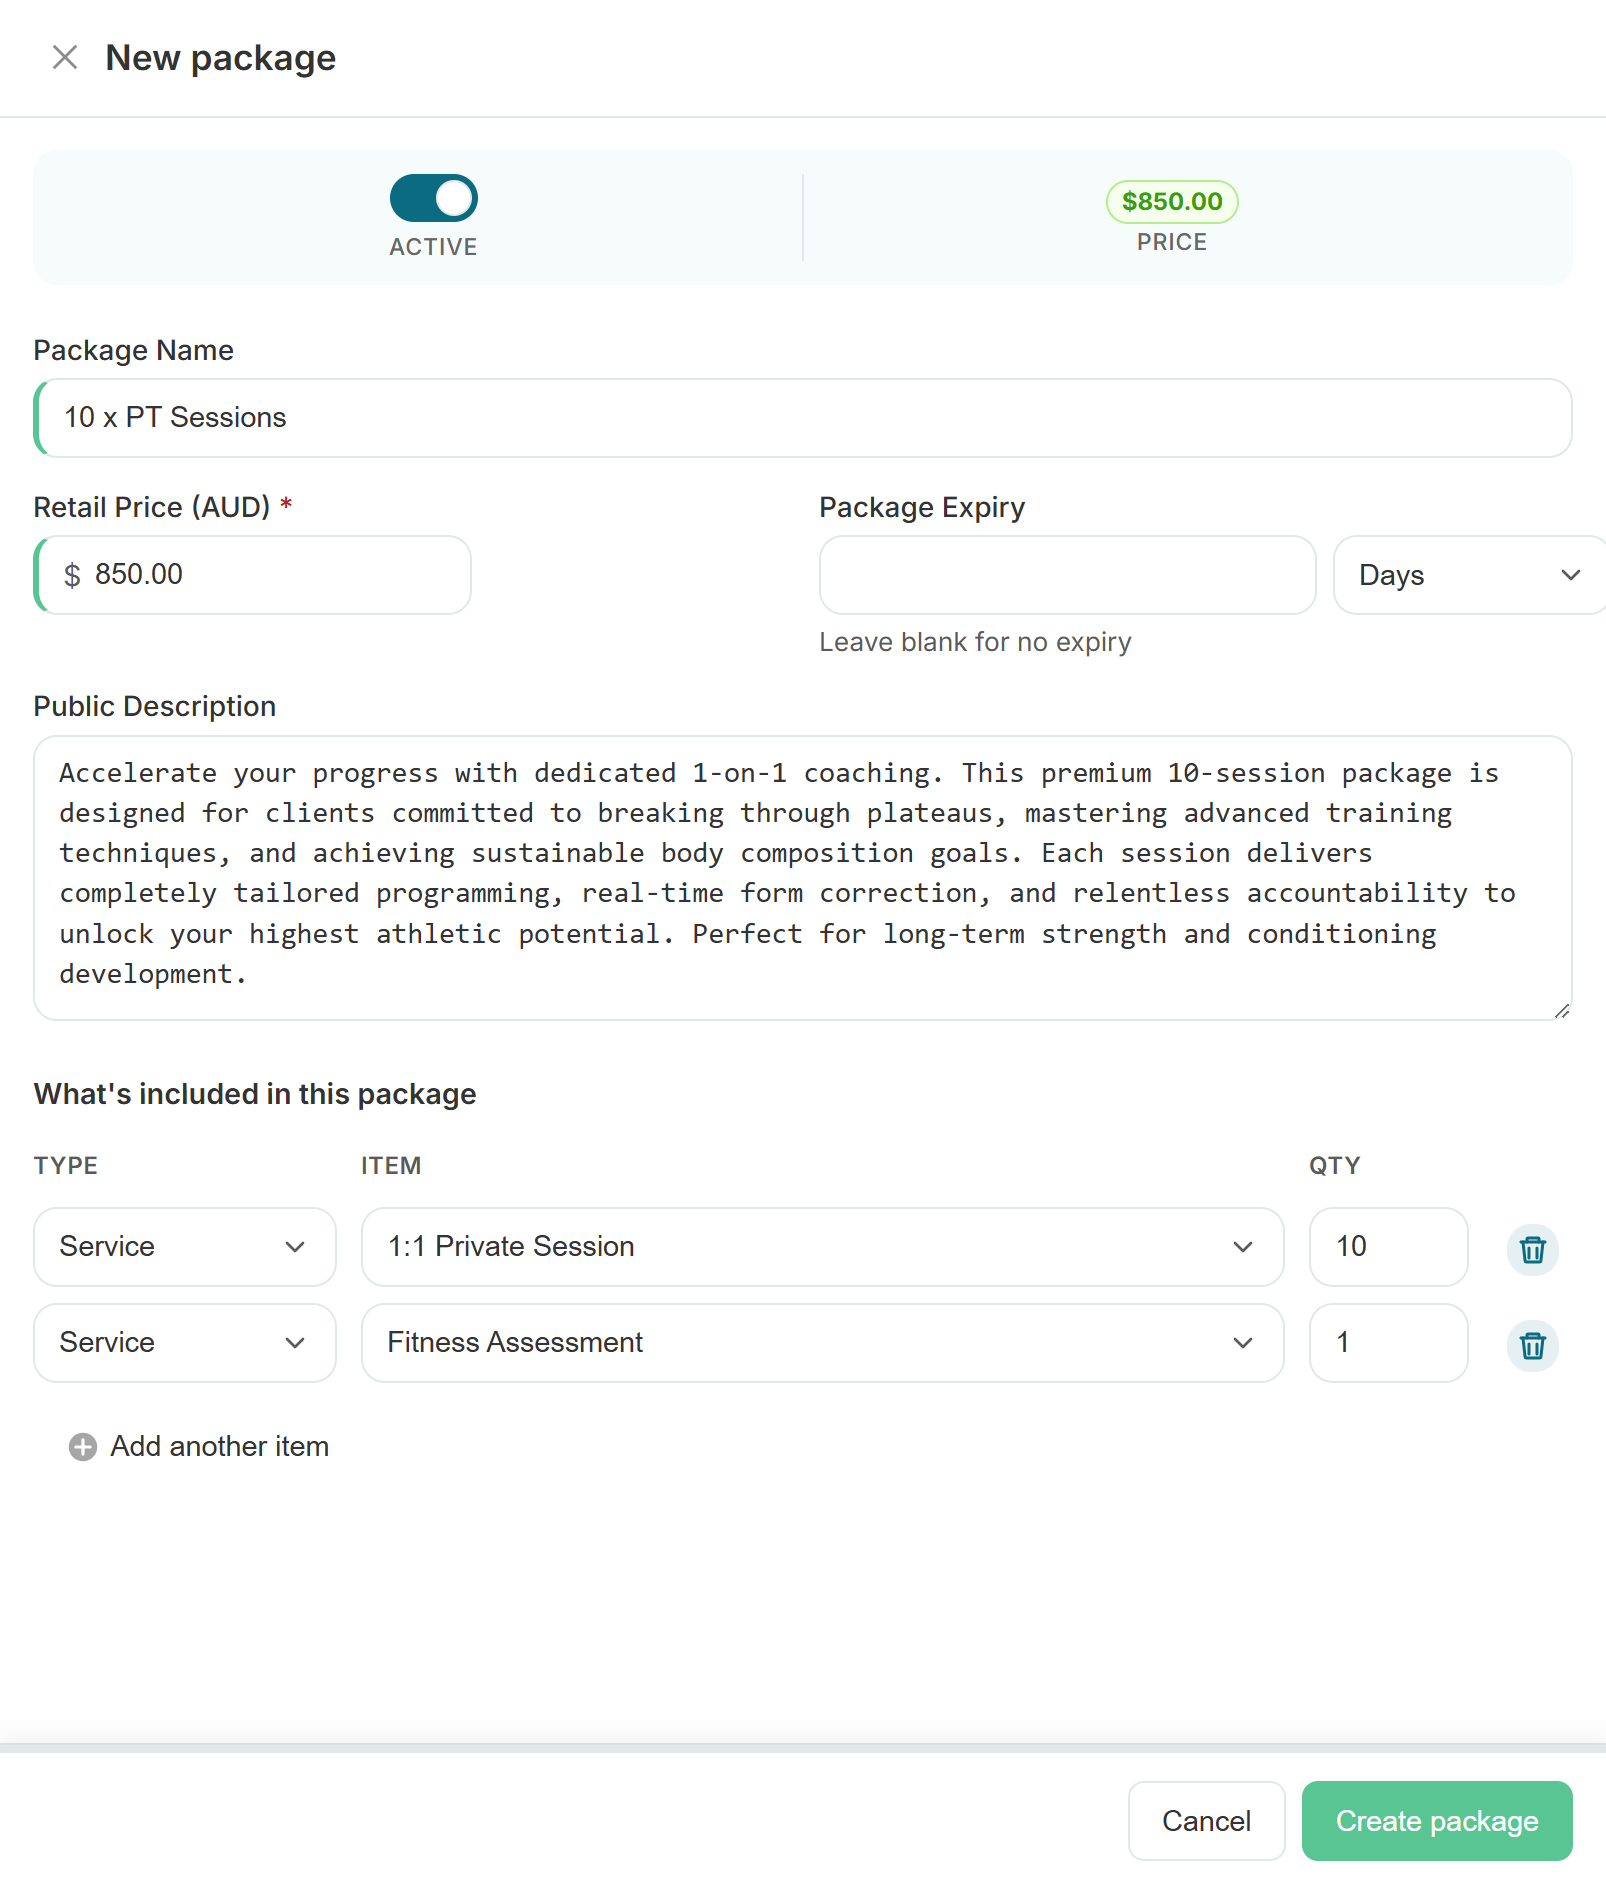Cancel the new package form
Viewport: 1606px width, 1882px height.
click(1206, 1821)
